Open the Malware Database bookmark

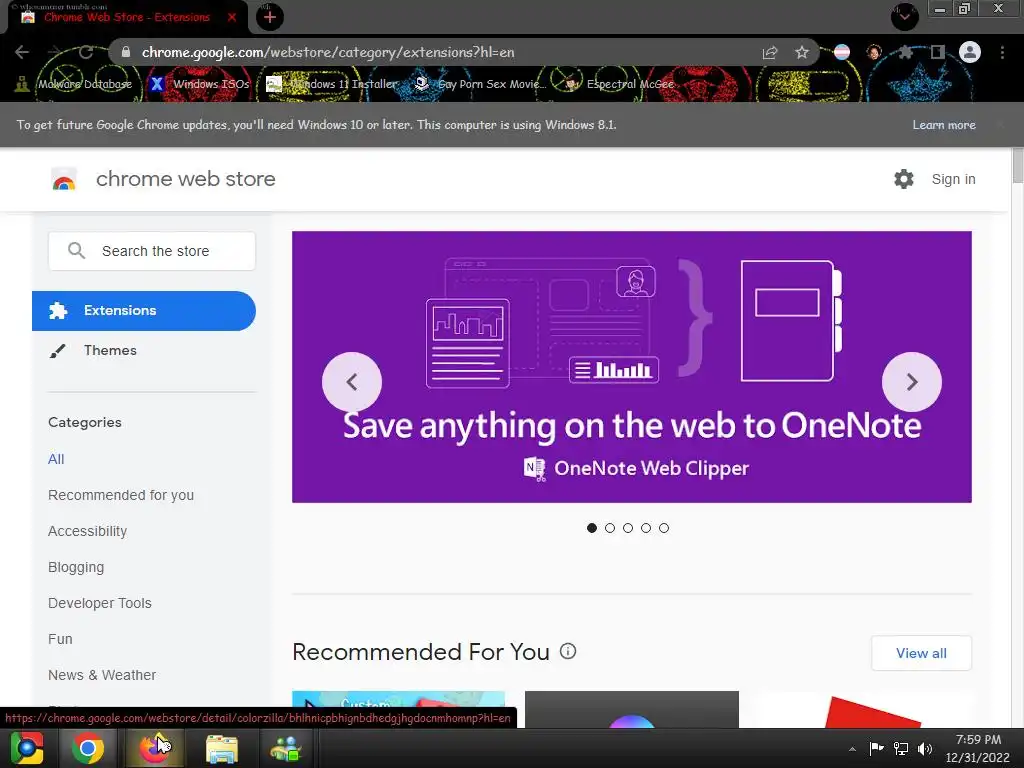click(x=74, y=84)
